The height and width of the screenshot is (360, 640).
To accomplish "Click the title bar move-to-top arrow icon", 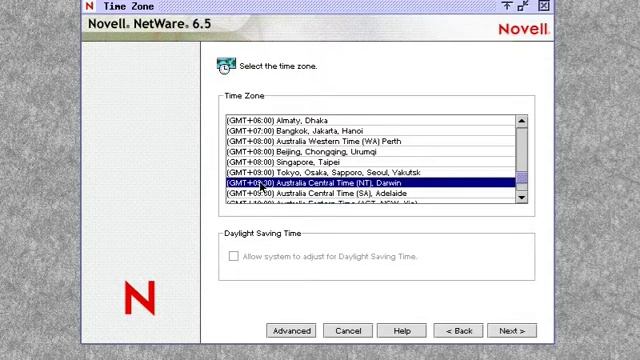I will [507, 6].
